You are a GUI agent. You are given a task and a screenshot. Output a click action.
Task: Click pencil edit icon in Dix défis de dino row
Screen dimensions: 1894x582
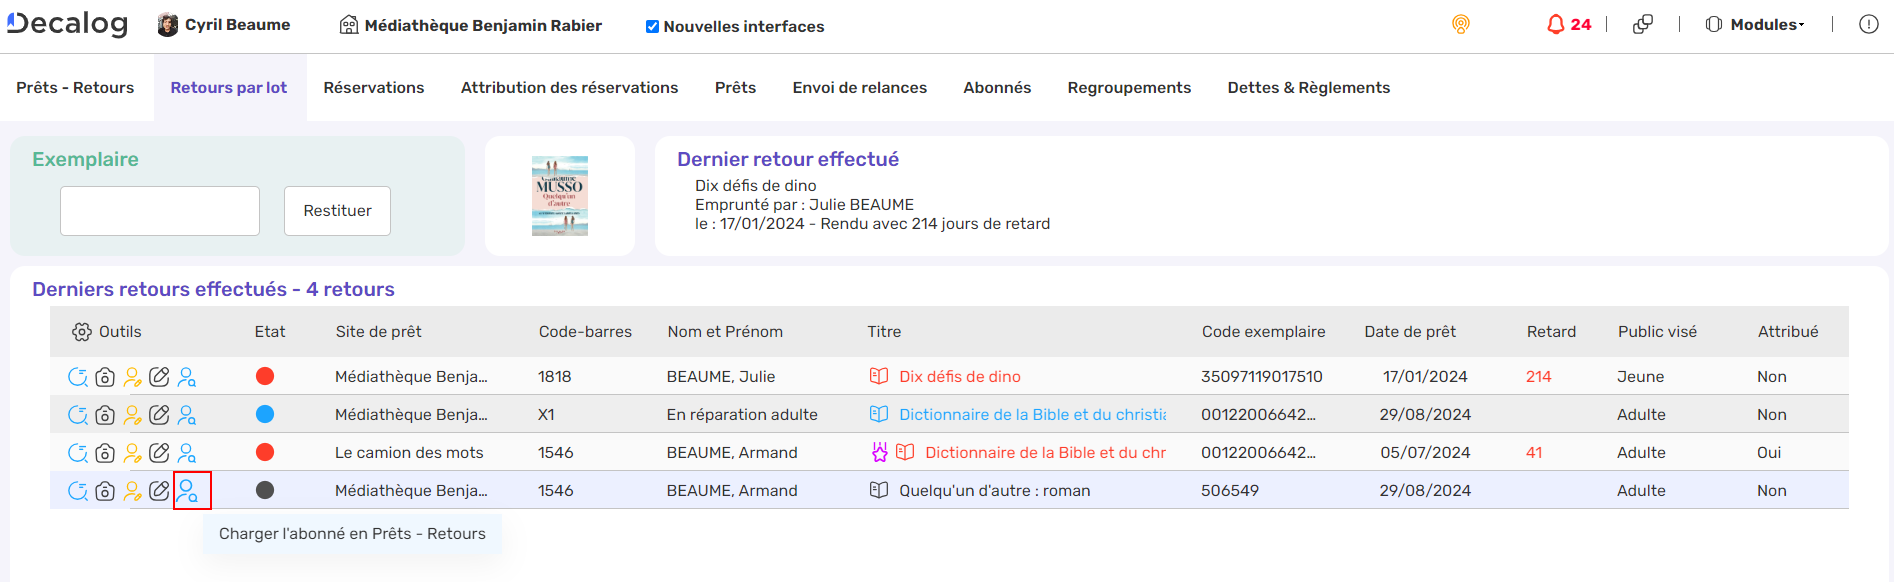pos(159,377)
